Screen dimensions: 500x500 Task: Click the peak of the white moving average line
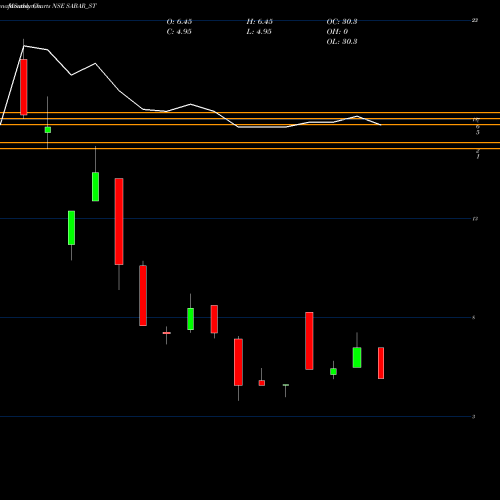(x=24, y=46)
